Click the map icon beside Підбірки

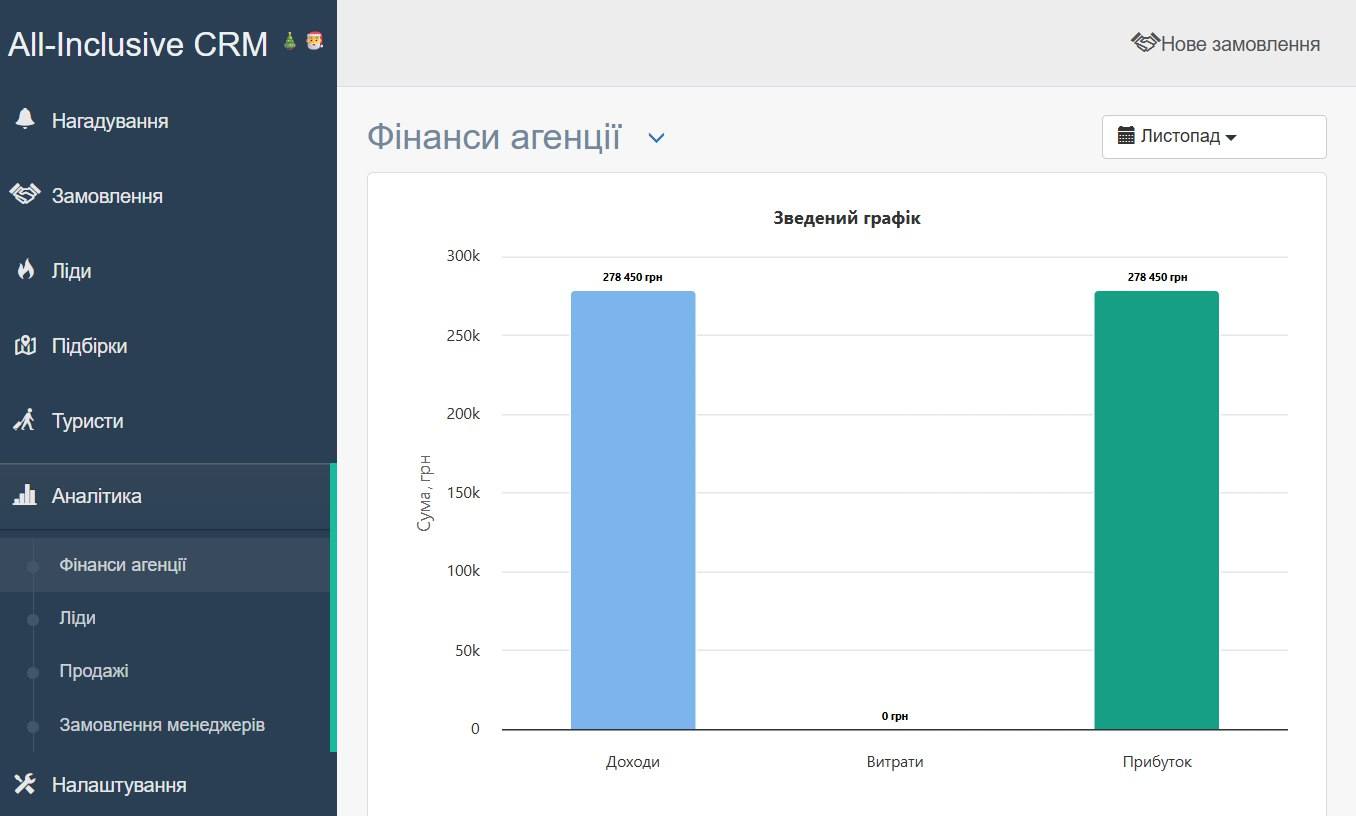click(25, 346)
